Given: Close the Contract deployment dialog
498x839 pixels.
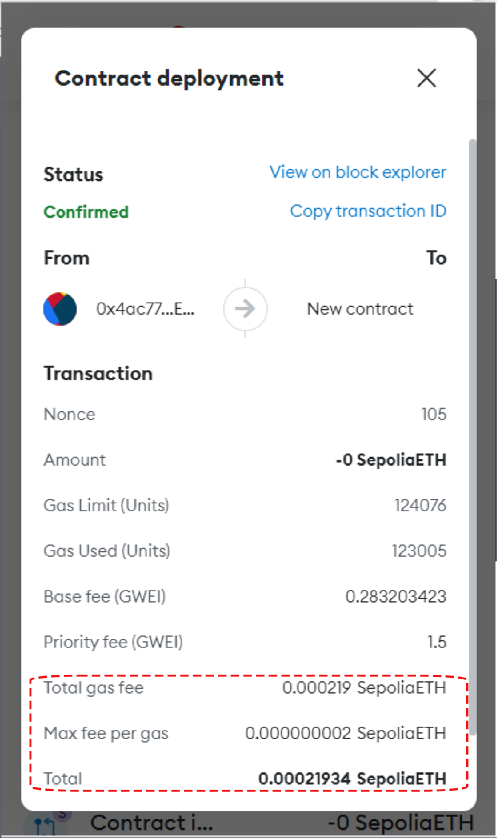Looking at the screenshot, I should pos(426,78).
